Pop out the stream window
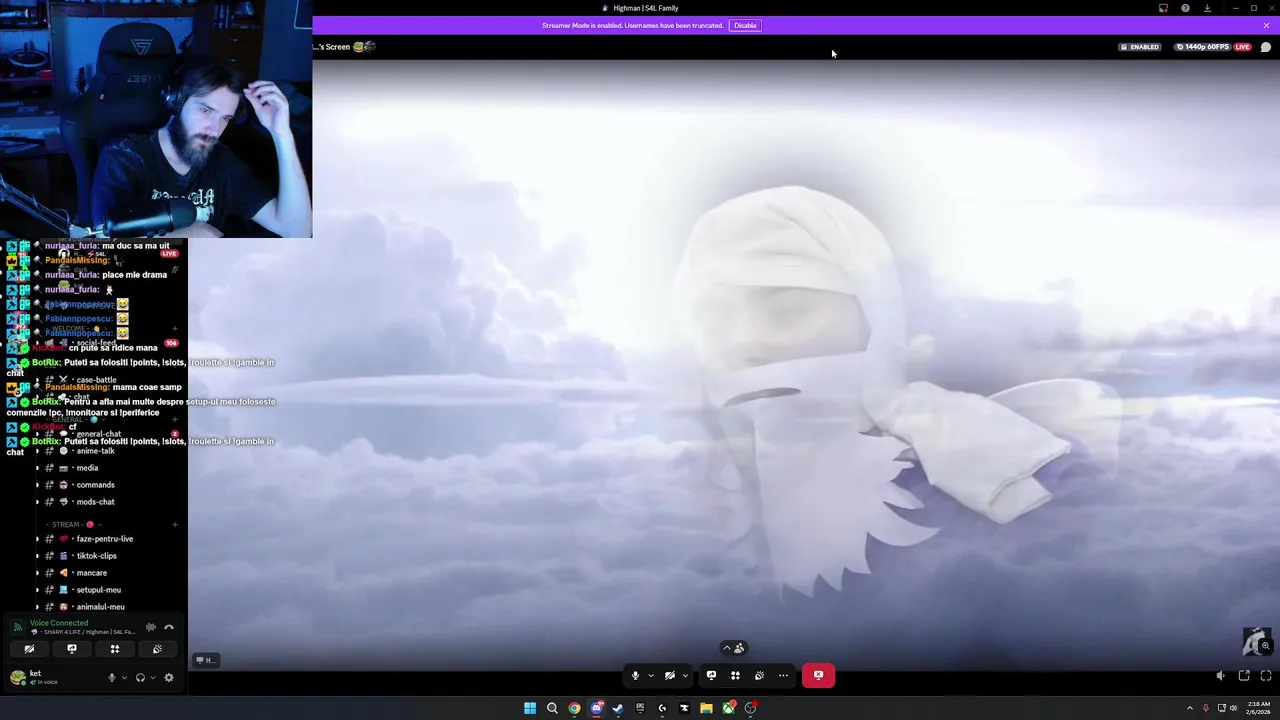 coord(1244,676)
